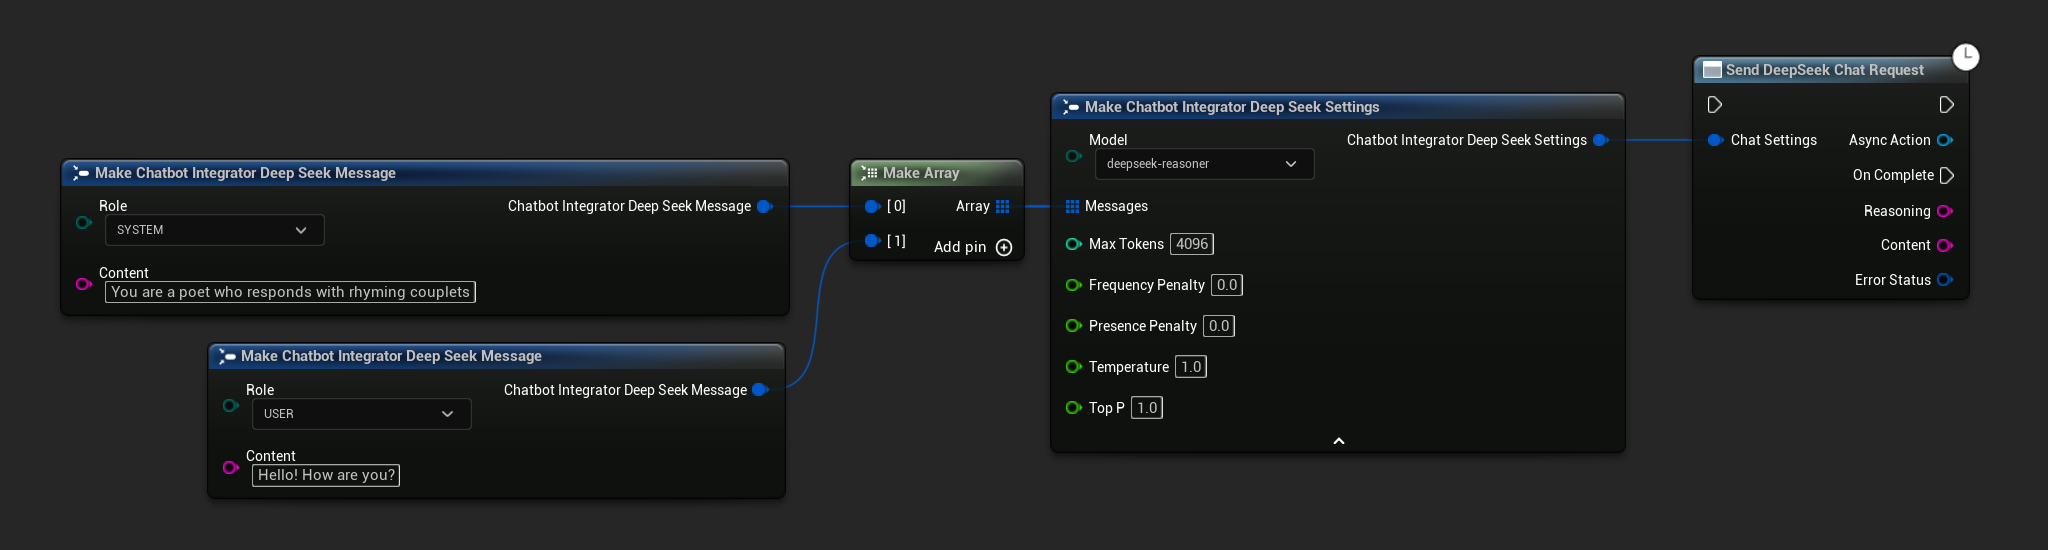Click the Async Action output pin
The width and height of the screenshot is (2048, 550).
[x=1944, y=140]
